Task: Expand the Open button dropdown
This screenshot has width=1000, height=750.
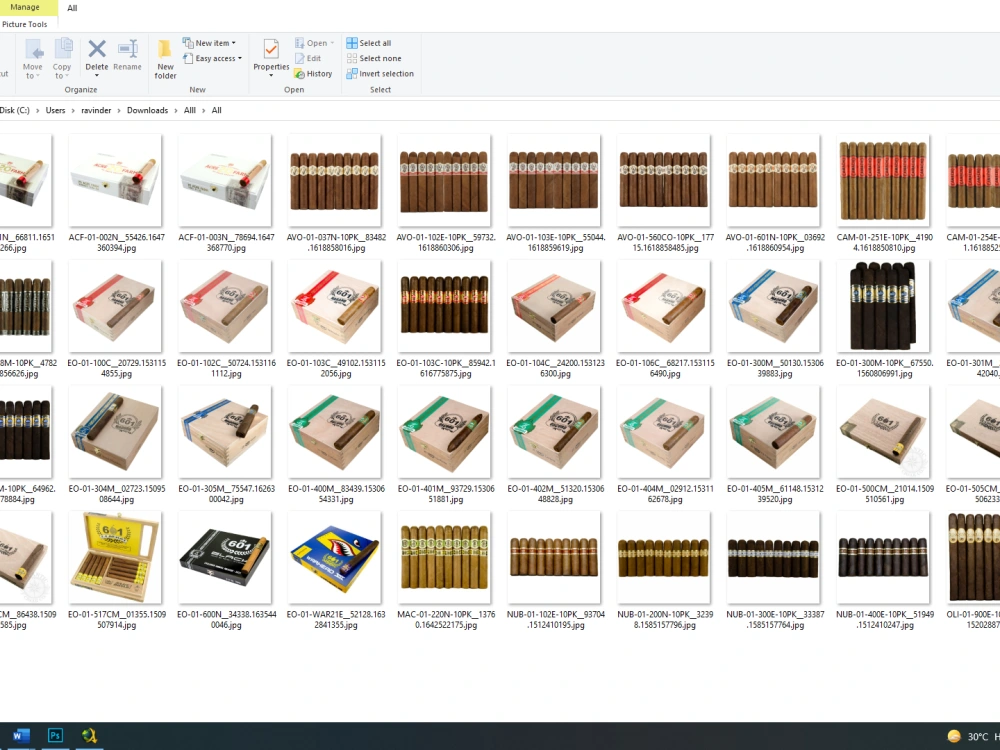Action: pos(332,43)
